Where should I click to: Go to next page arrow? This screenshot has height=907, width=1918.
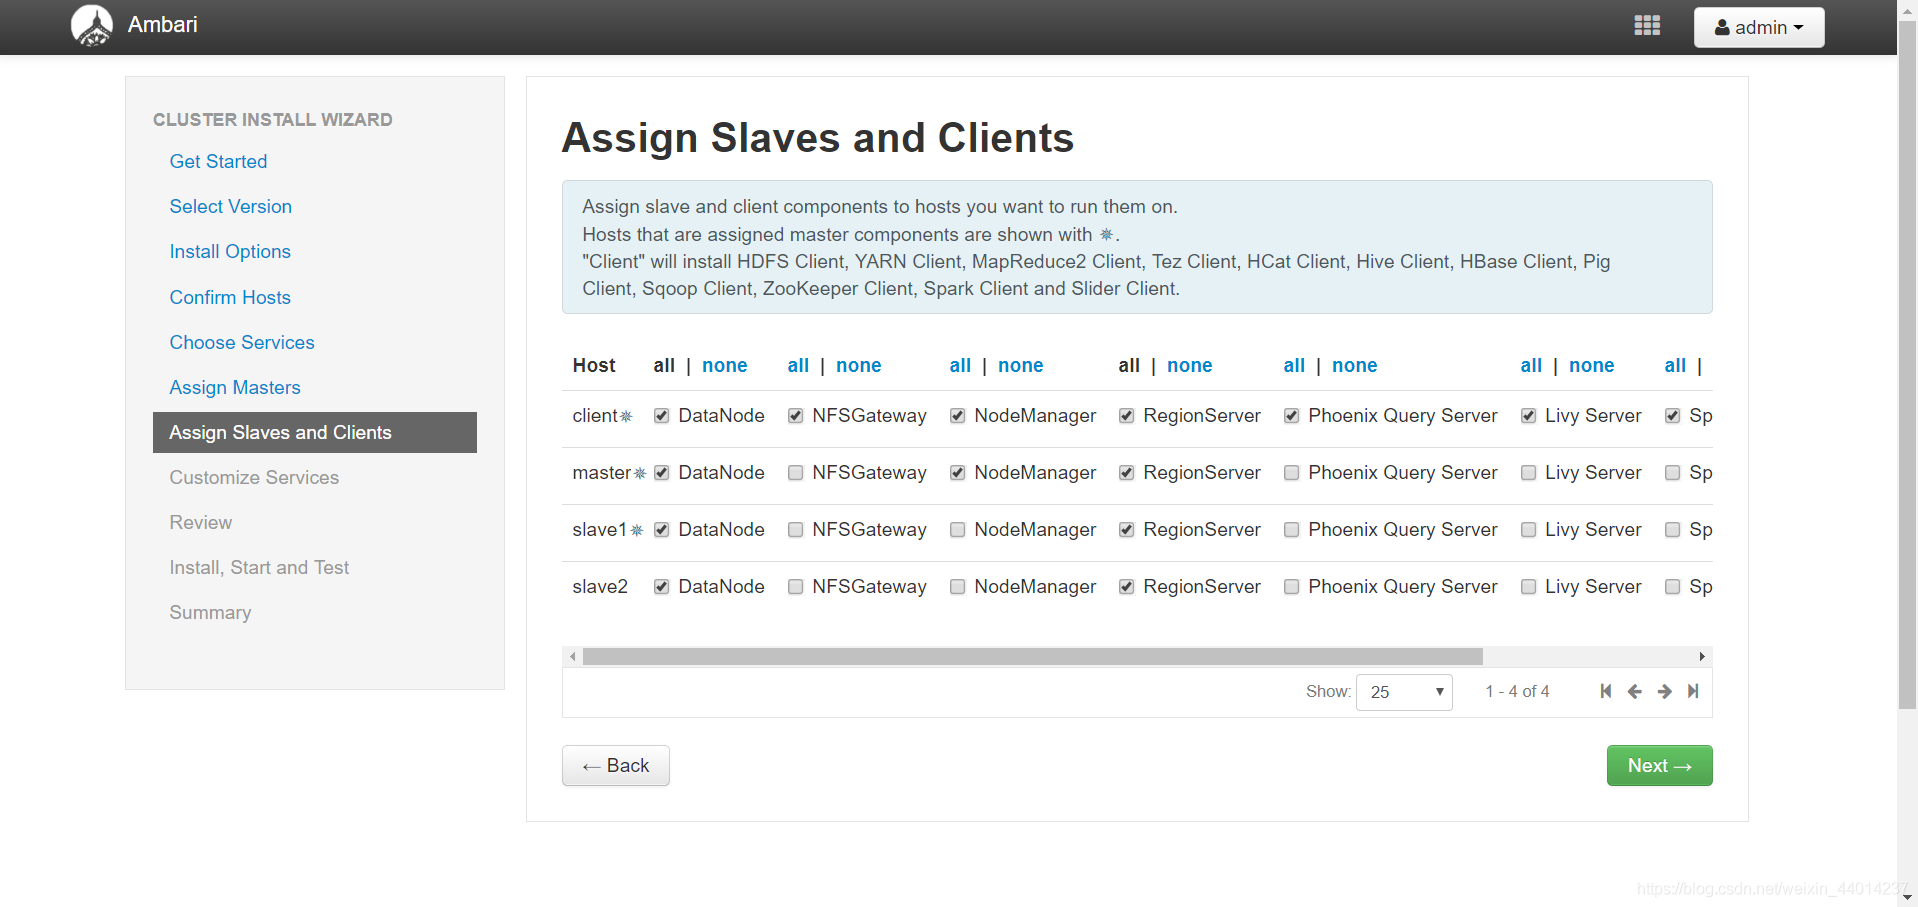(1664, 691)
